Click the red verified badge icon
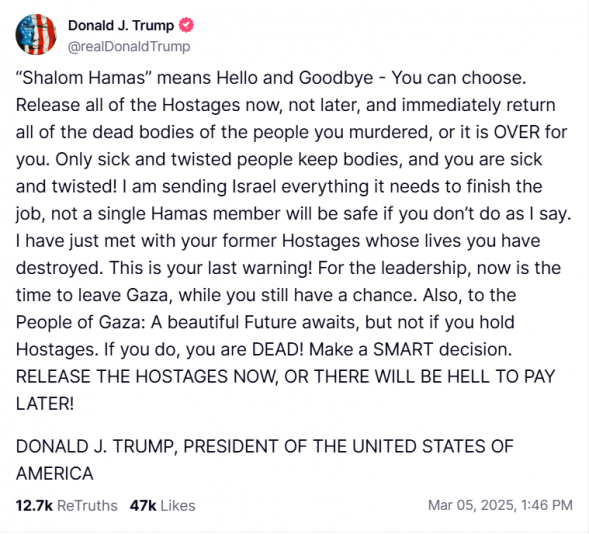Viewport: 589px width, 534px height. (x=186, y=25)
